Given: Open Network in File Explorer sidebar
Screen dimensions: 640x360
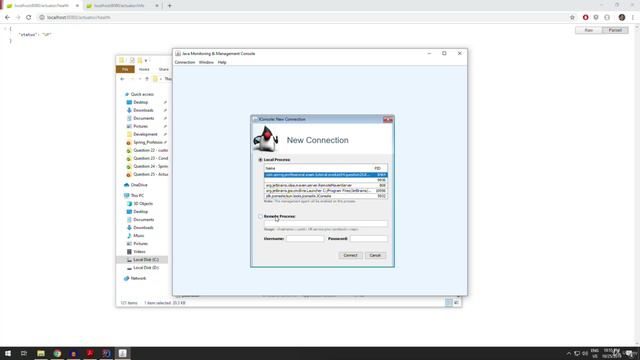Looking at the screenshot, I should click(138, 278).
